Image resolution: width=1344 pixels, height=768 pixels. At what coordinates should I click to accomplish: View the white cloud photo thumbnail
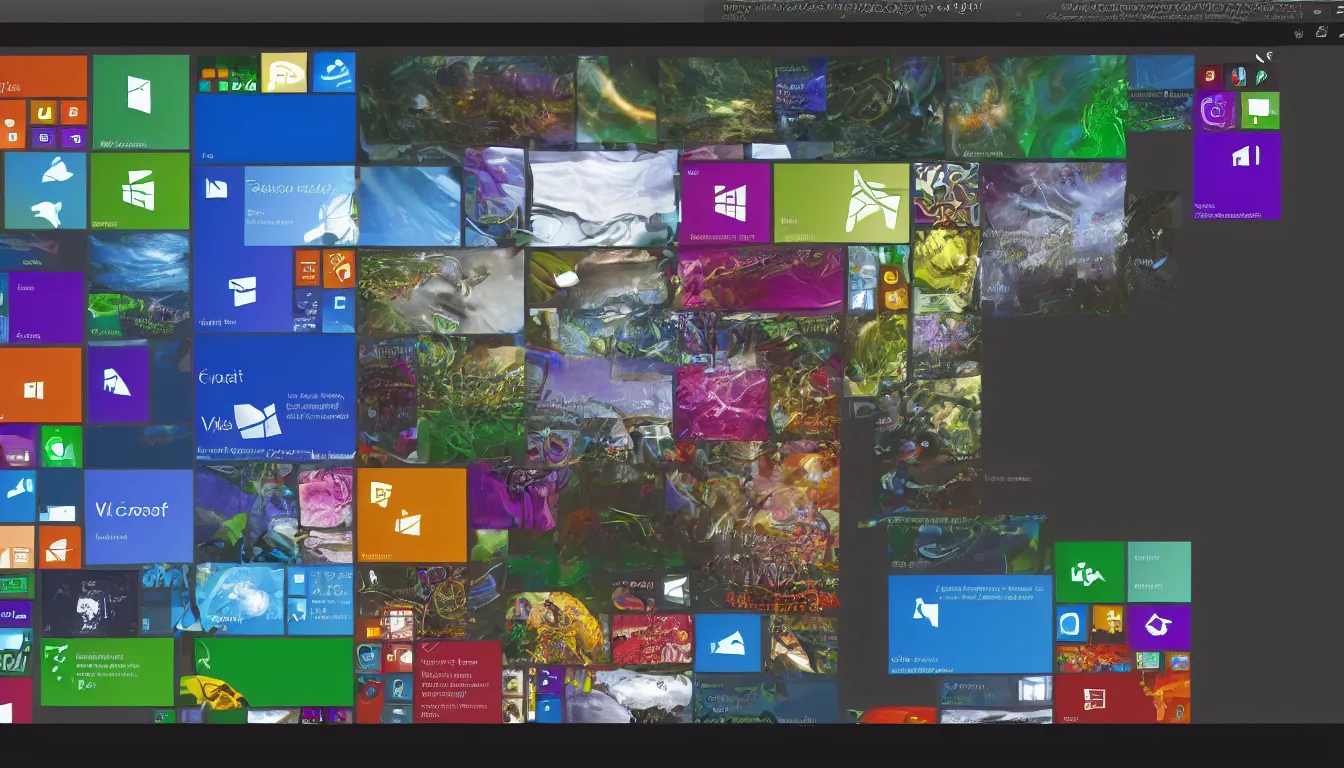[x=603, y=198]
